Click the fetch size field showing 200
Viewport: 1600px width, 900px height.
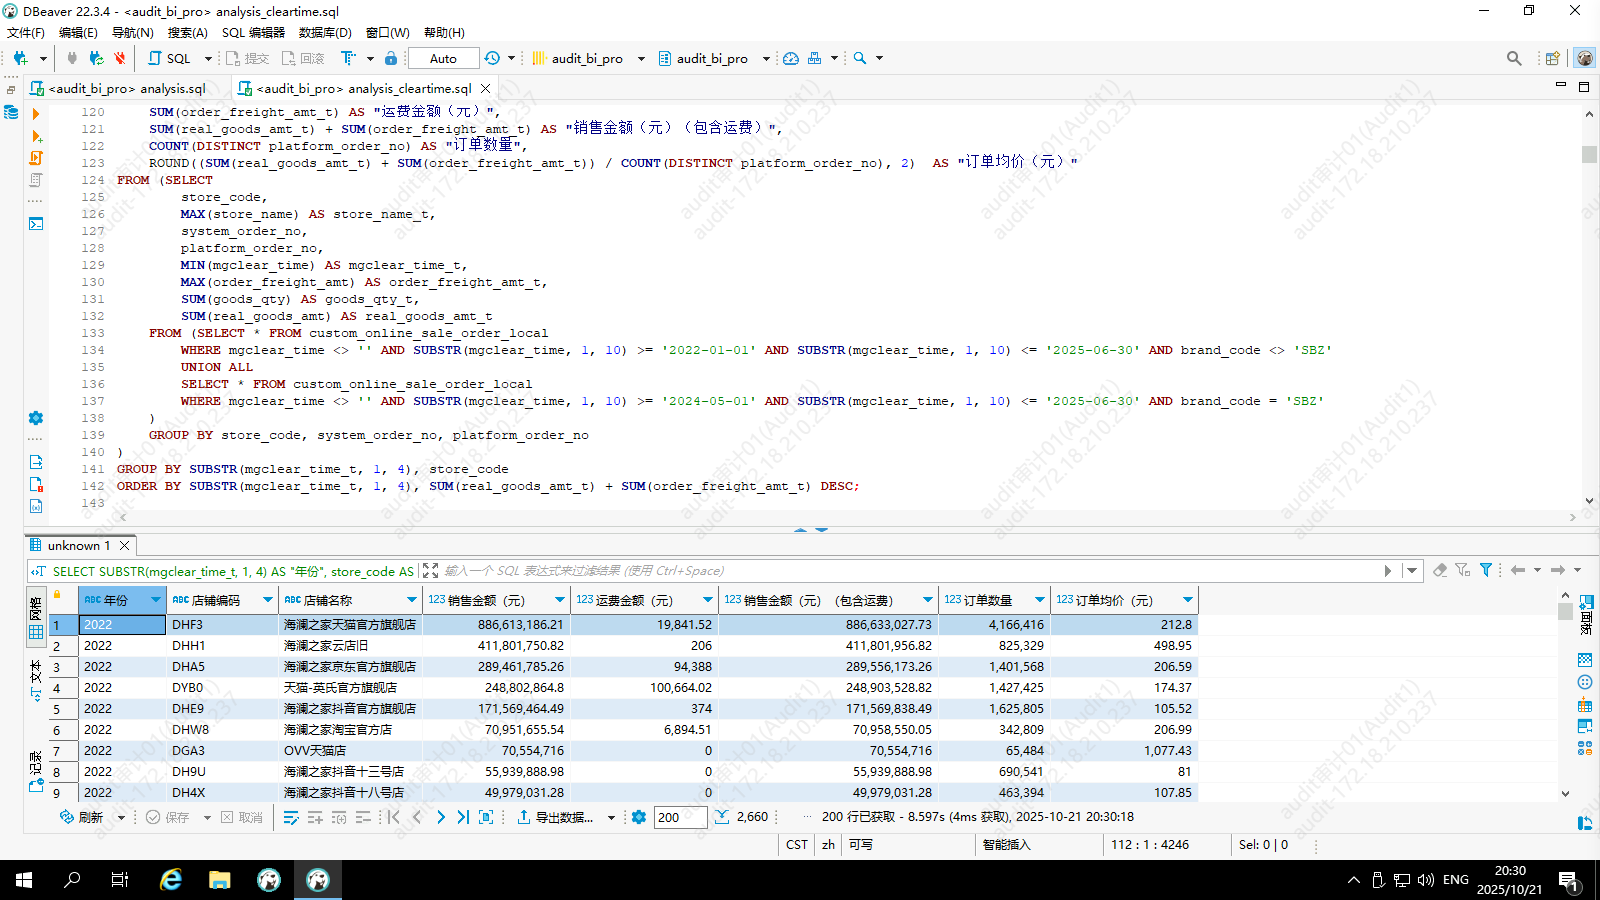(680, 817)
